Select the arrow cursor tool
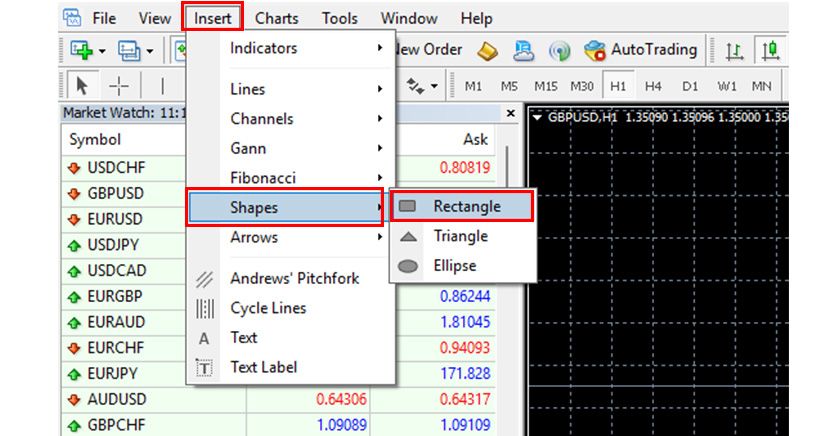This screenshot has height=436, width=840. 83,86
